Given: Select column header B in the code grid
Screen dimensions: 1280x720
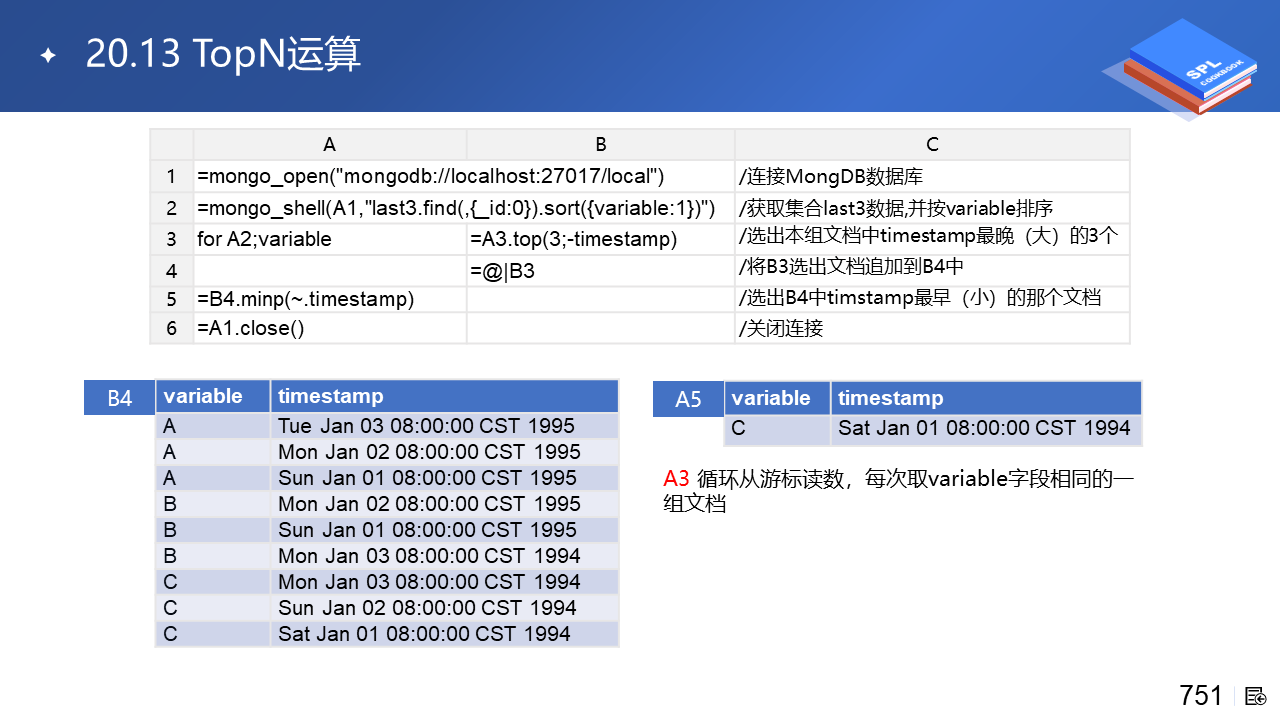Looking at the screenshot, I should click(601, 145).
